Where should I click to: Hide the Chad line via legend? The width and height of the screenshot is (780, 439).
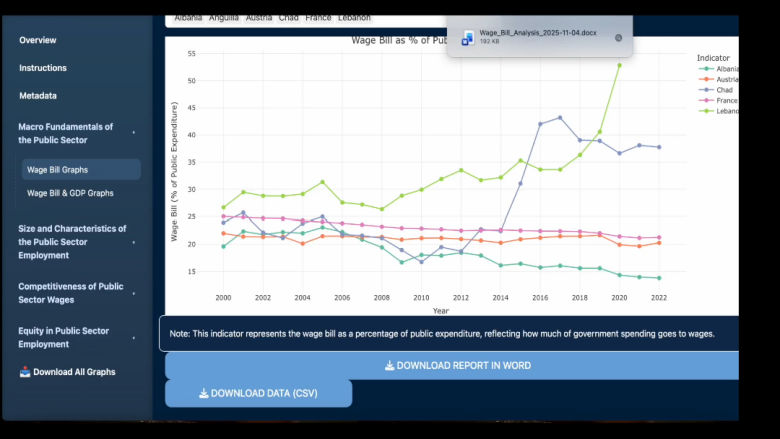[x=718, y=90]
